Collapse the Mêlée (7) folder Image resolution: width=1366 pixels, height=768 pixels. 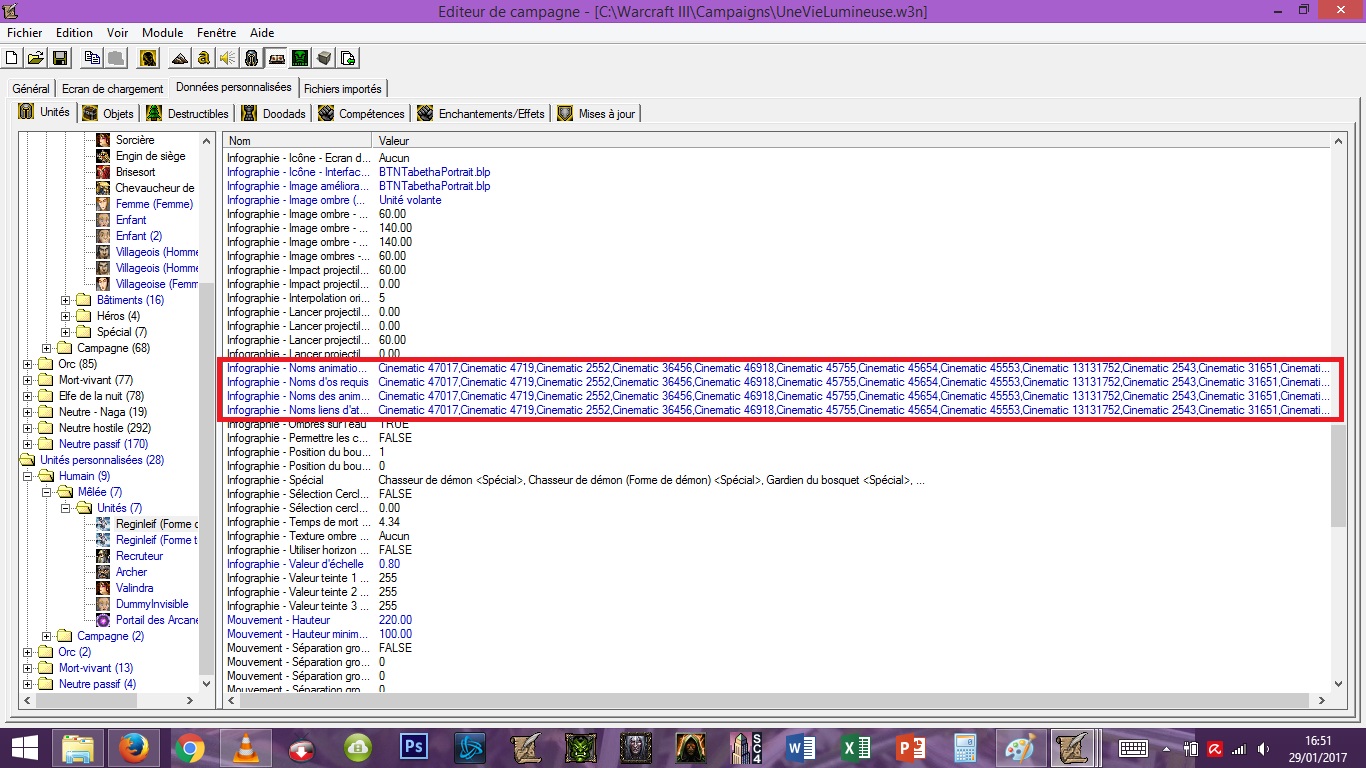coord(47,492)
